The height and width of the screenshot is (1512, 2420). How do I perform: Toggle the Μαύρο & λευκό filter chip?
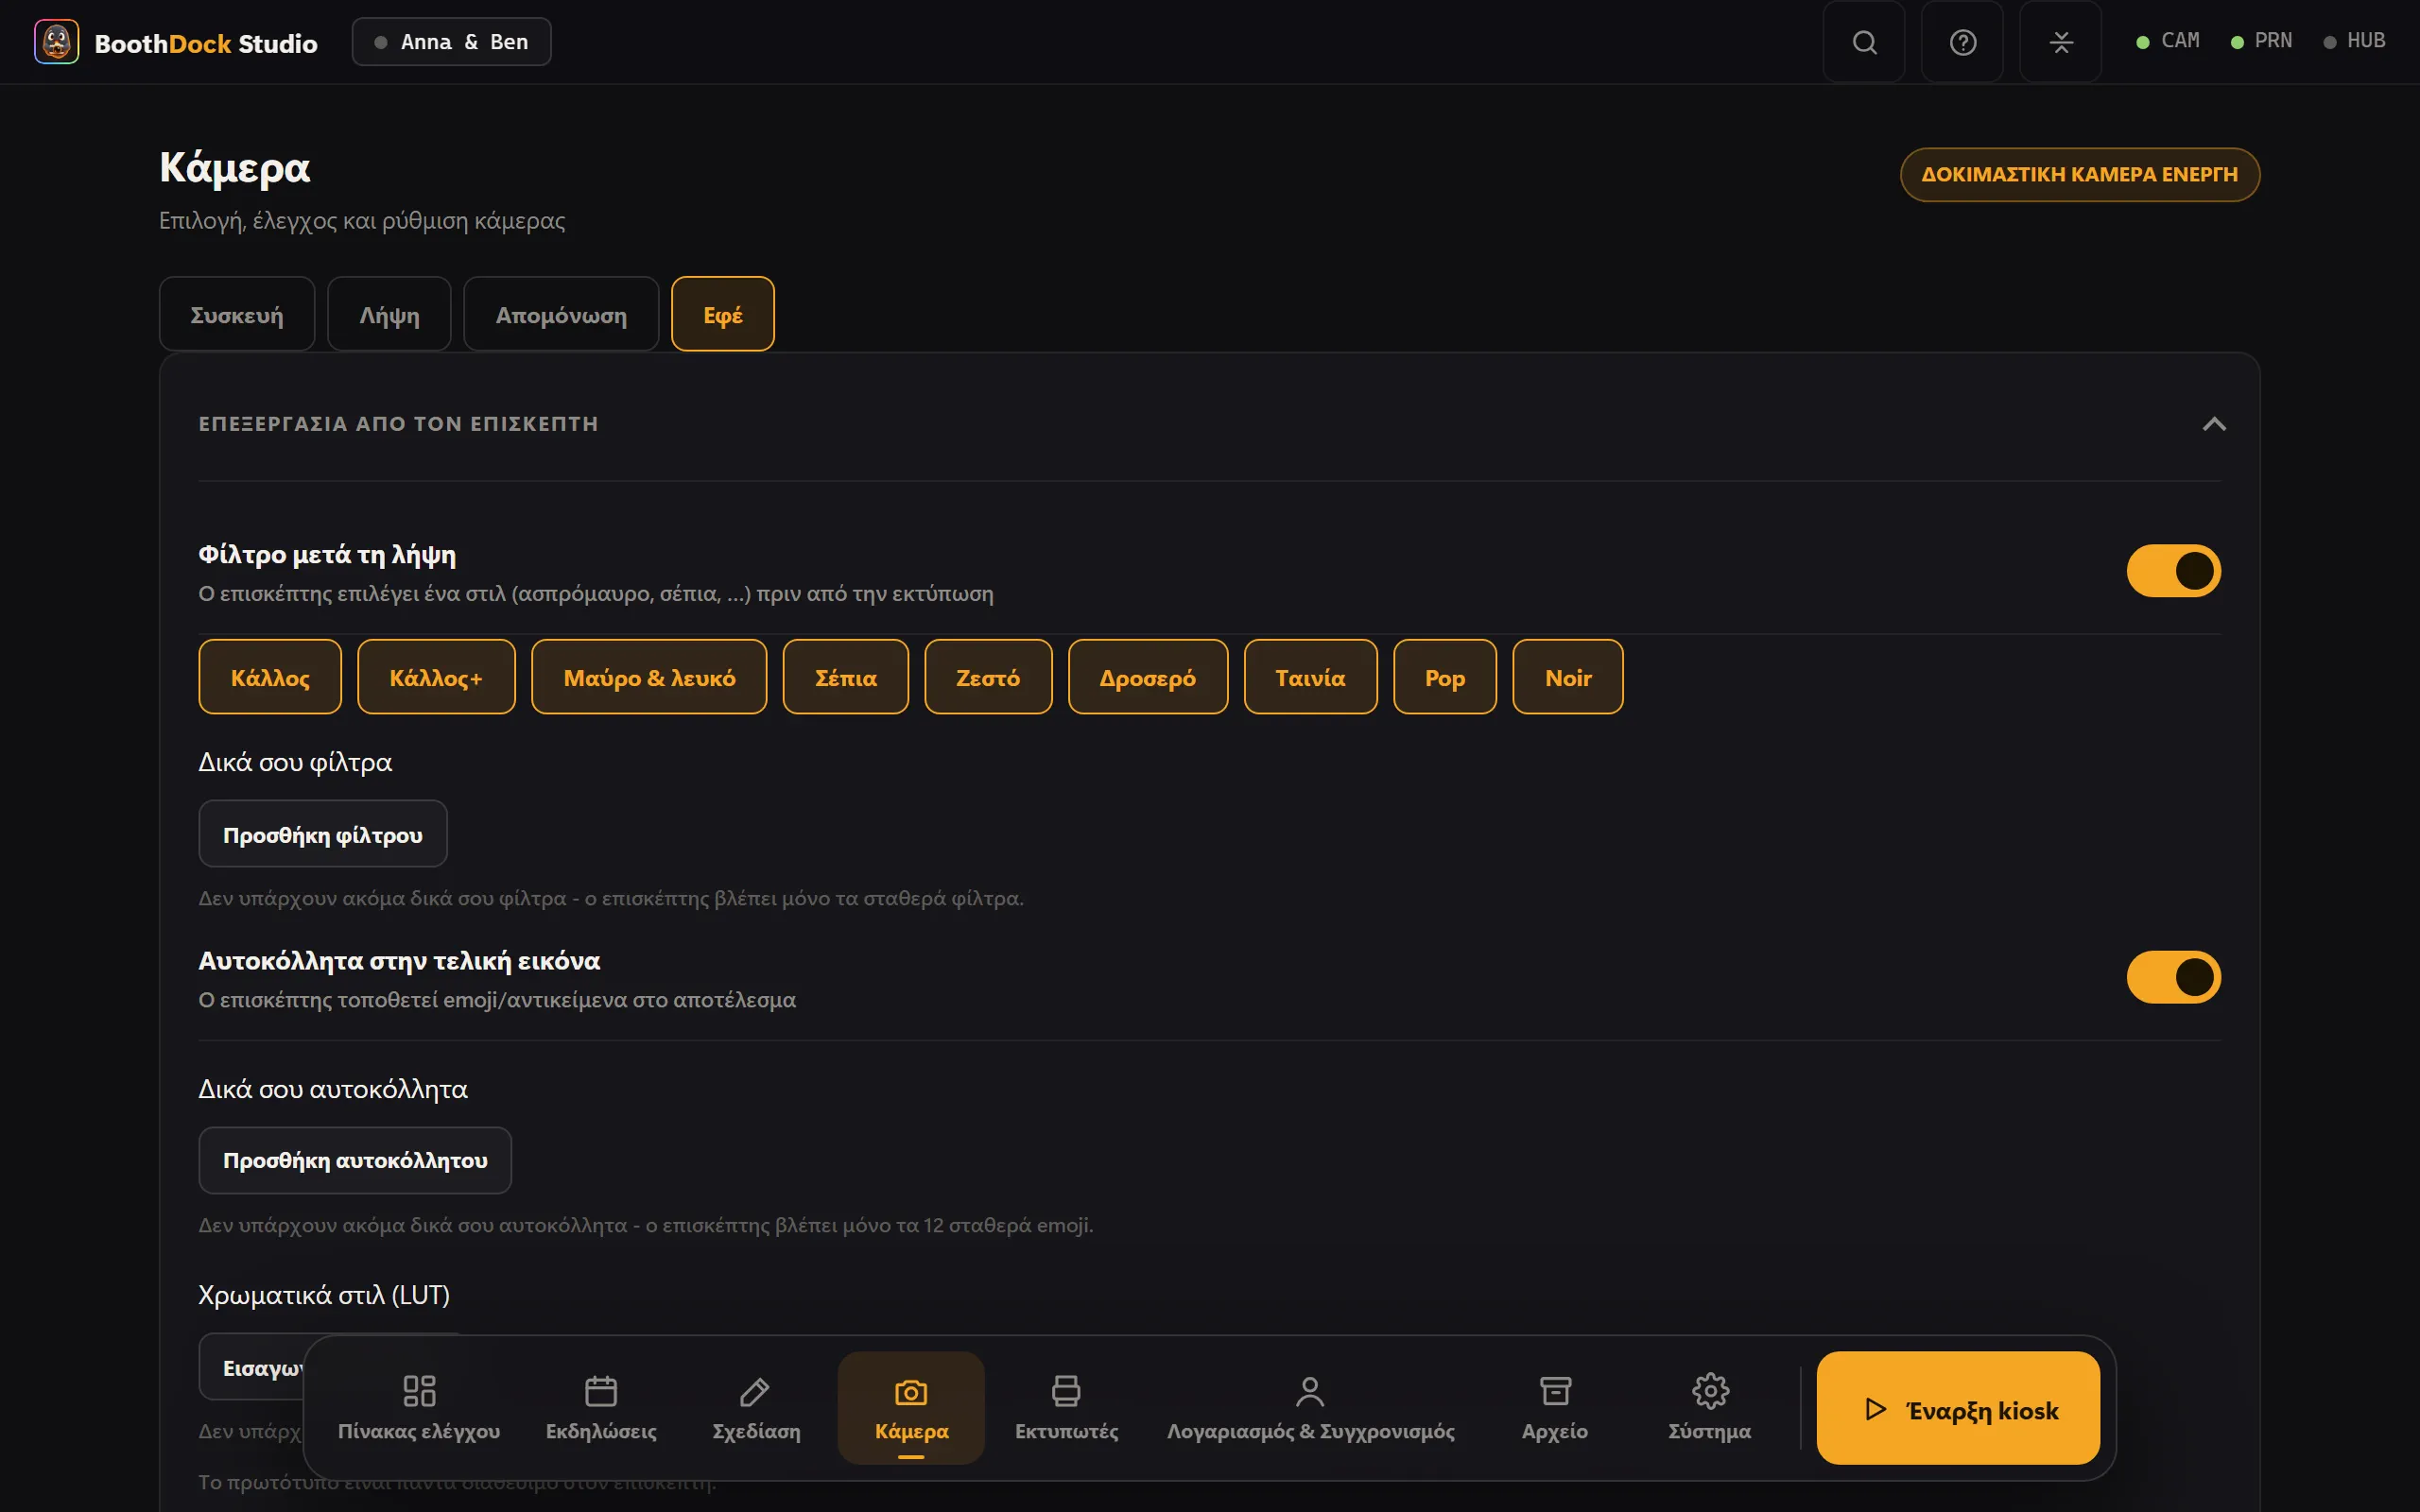649,677
